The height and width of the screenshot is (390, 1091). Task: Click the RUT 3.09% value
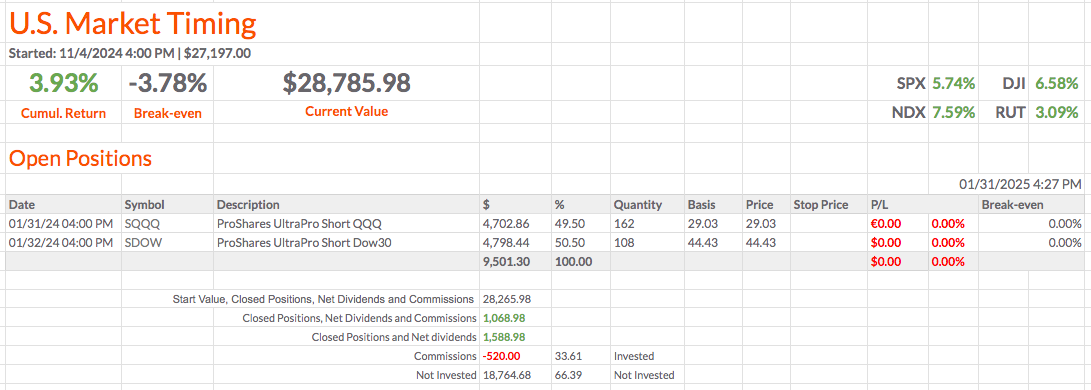point(1057,112)
